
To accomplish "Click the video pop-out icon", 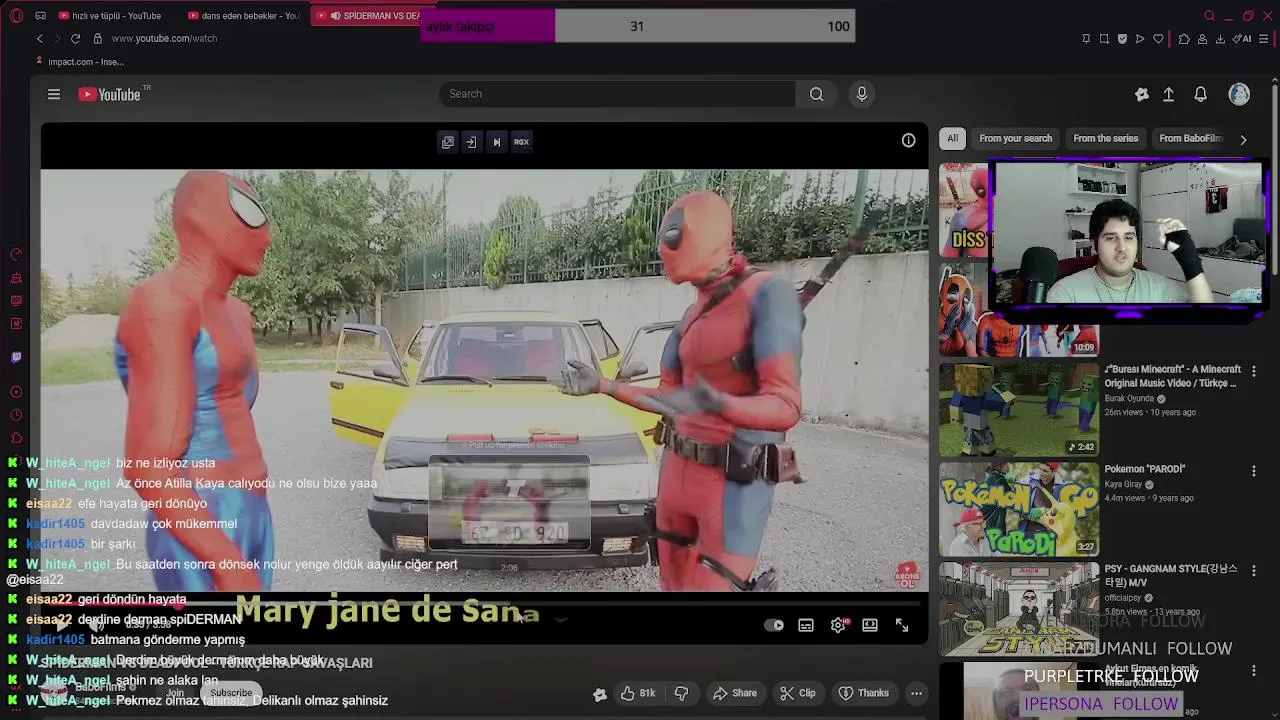I will (448, 142).
